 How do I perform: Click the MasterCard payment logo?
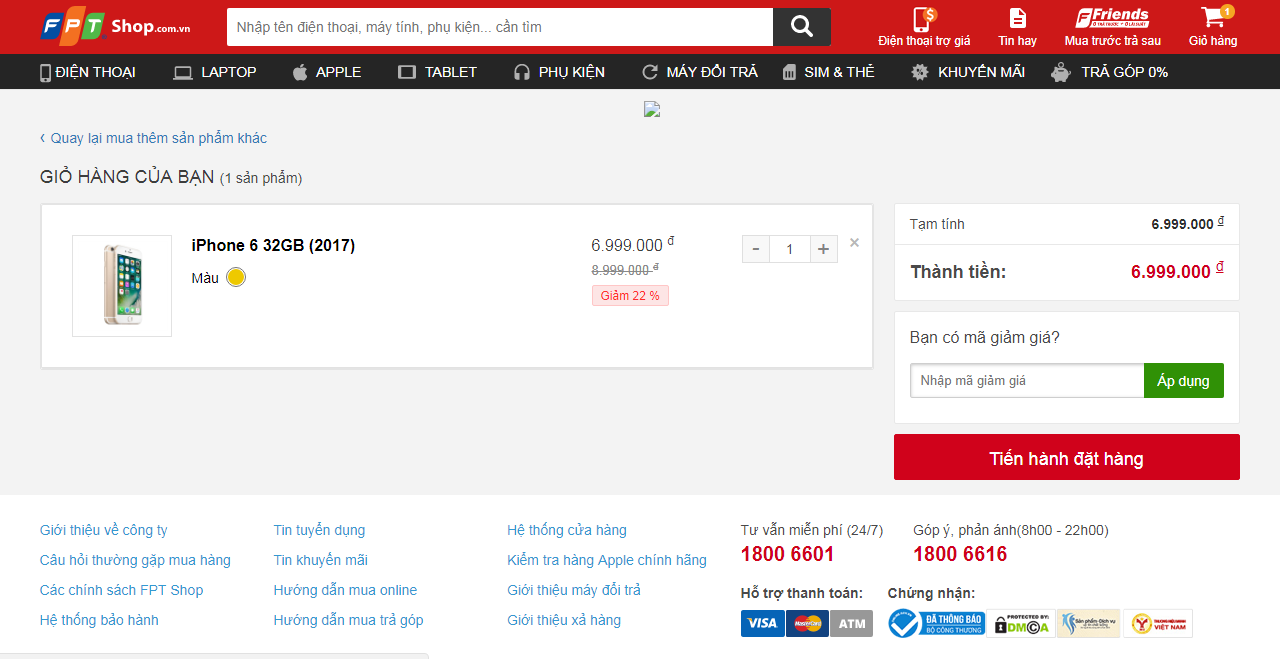[x=807, y=624]
